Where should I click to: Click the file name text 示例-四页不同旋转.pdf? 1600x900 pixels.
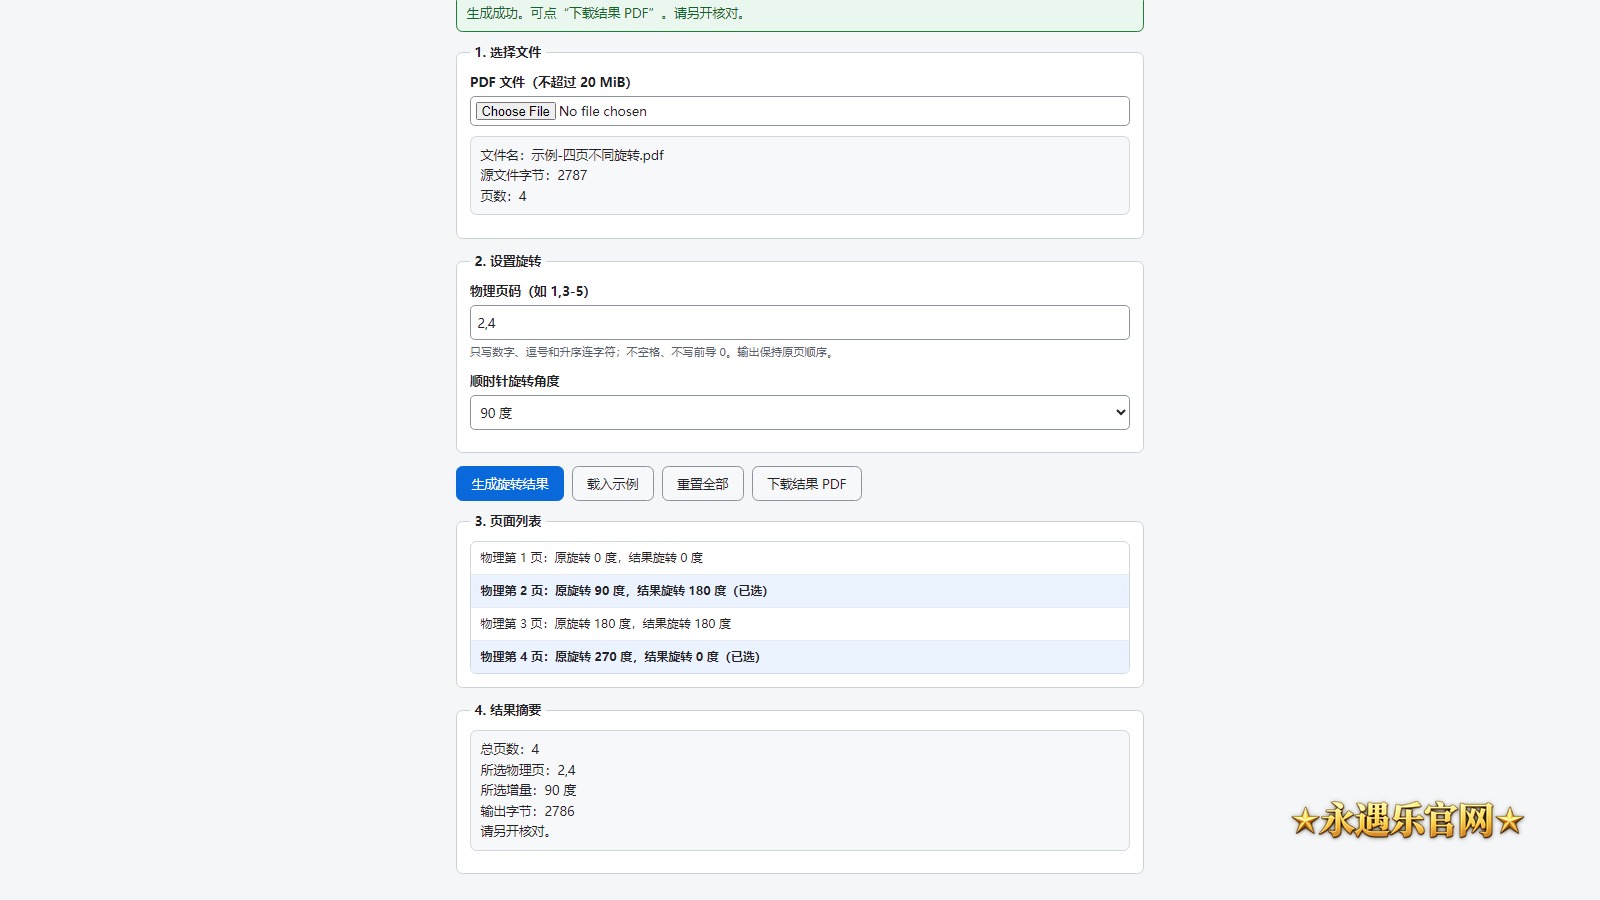click(597, 155)
